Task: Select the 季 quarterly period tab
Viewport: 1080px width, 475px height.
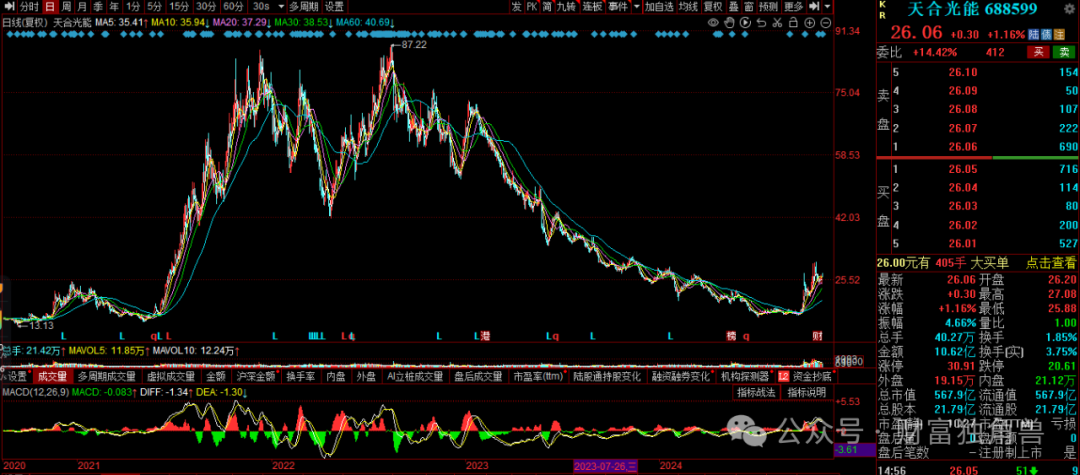Action: tap(98, 6)
